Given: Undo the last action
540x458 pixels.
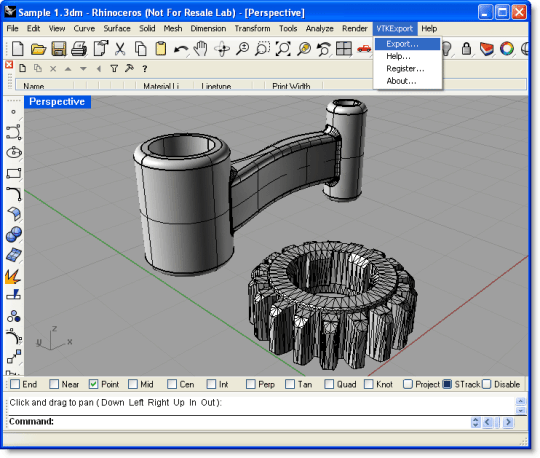Looking at the screenshot, I should (x=181, y=49).
